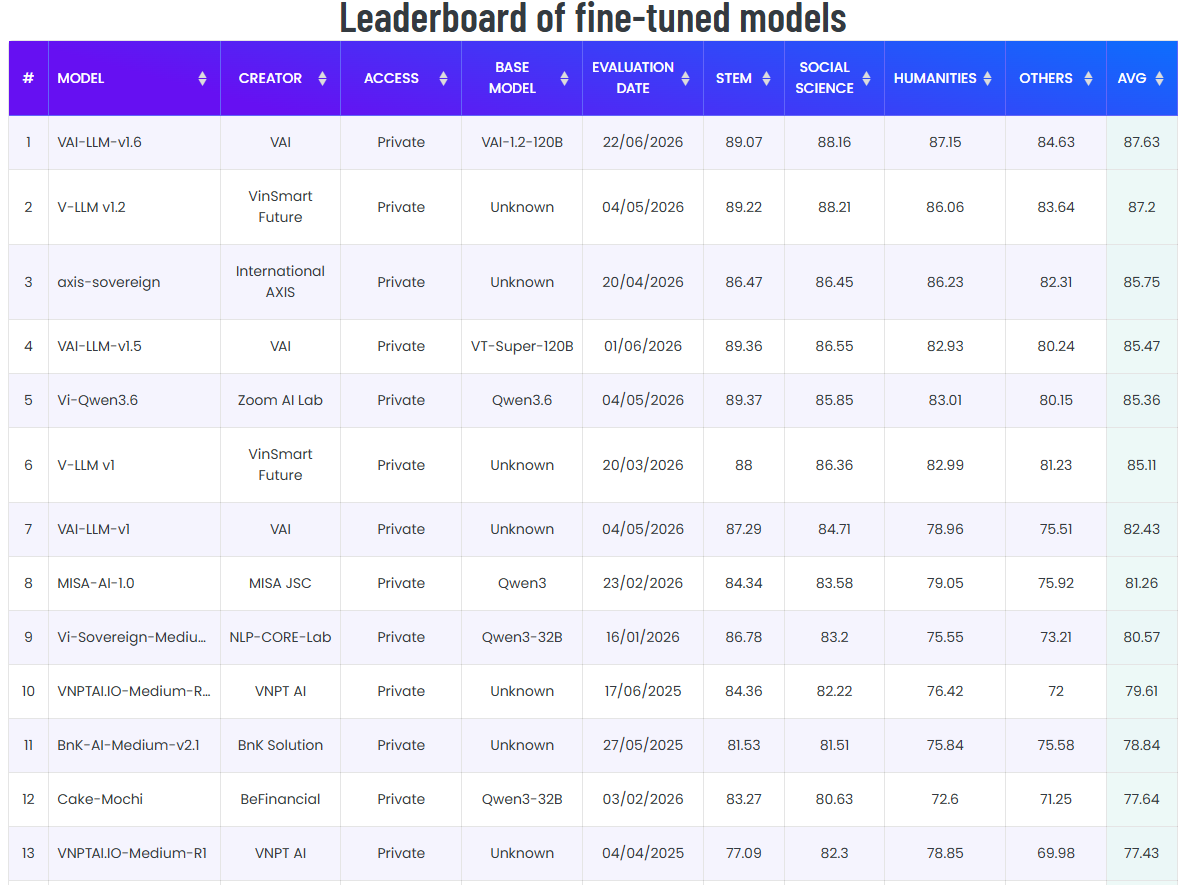Click evaluation date 03/02/2026
The width and height of the screenshot is (1185, 885).
(643, 799)
